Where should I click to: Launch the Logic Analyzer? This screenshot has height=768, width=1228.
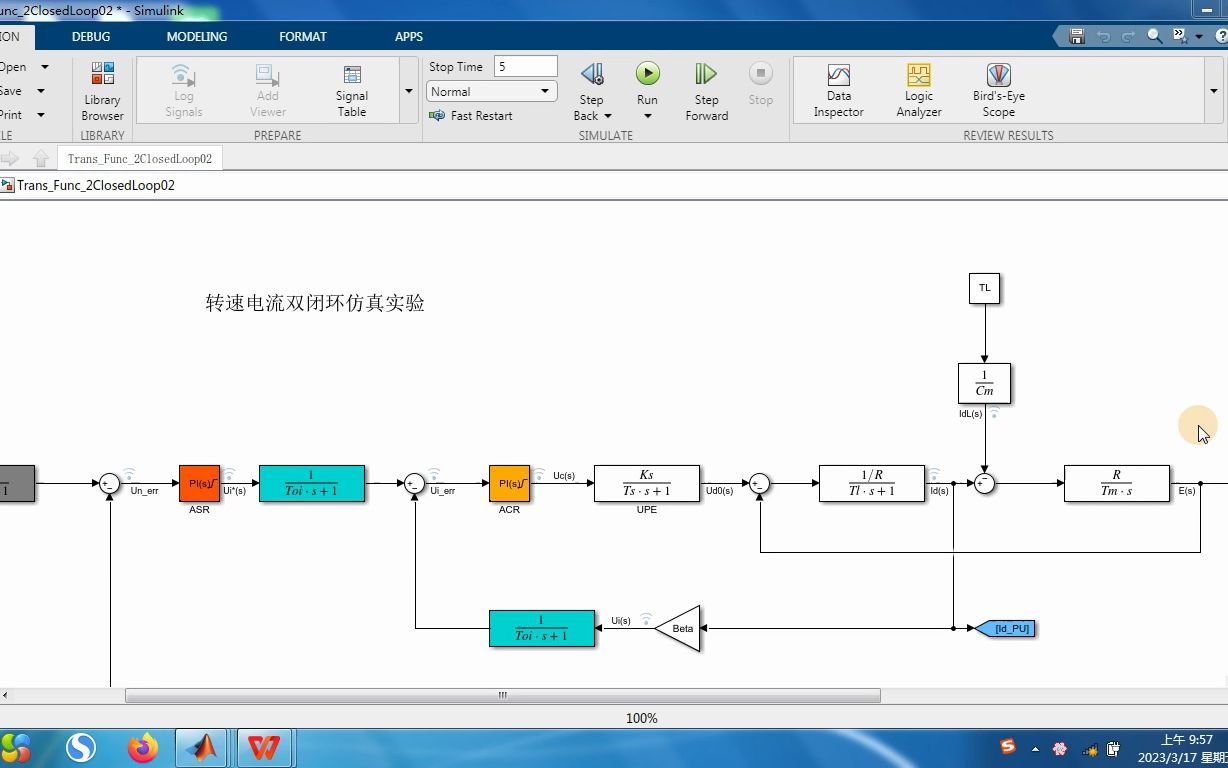919,91
